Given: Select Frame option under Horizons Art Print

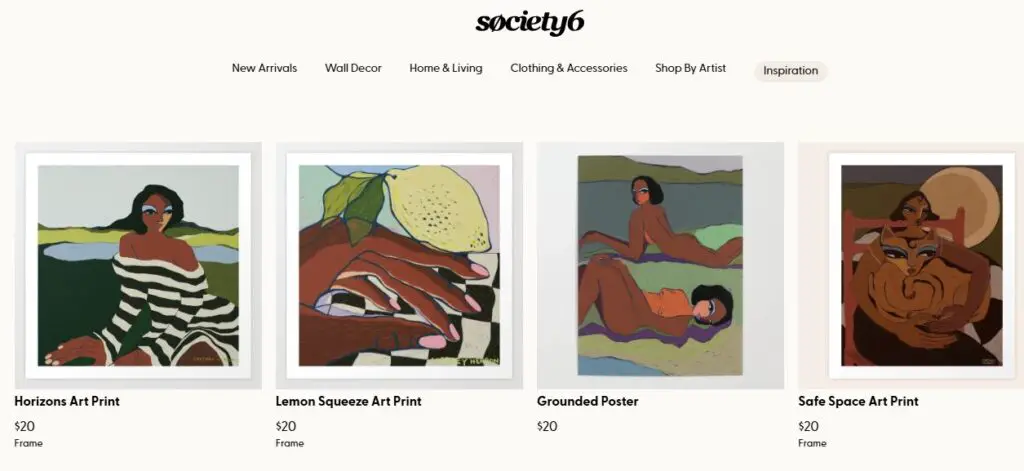Looking at the screenshot, I should (29, 443).
